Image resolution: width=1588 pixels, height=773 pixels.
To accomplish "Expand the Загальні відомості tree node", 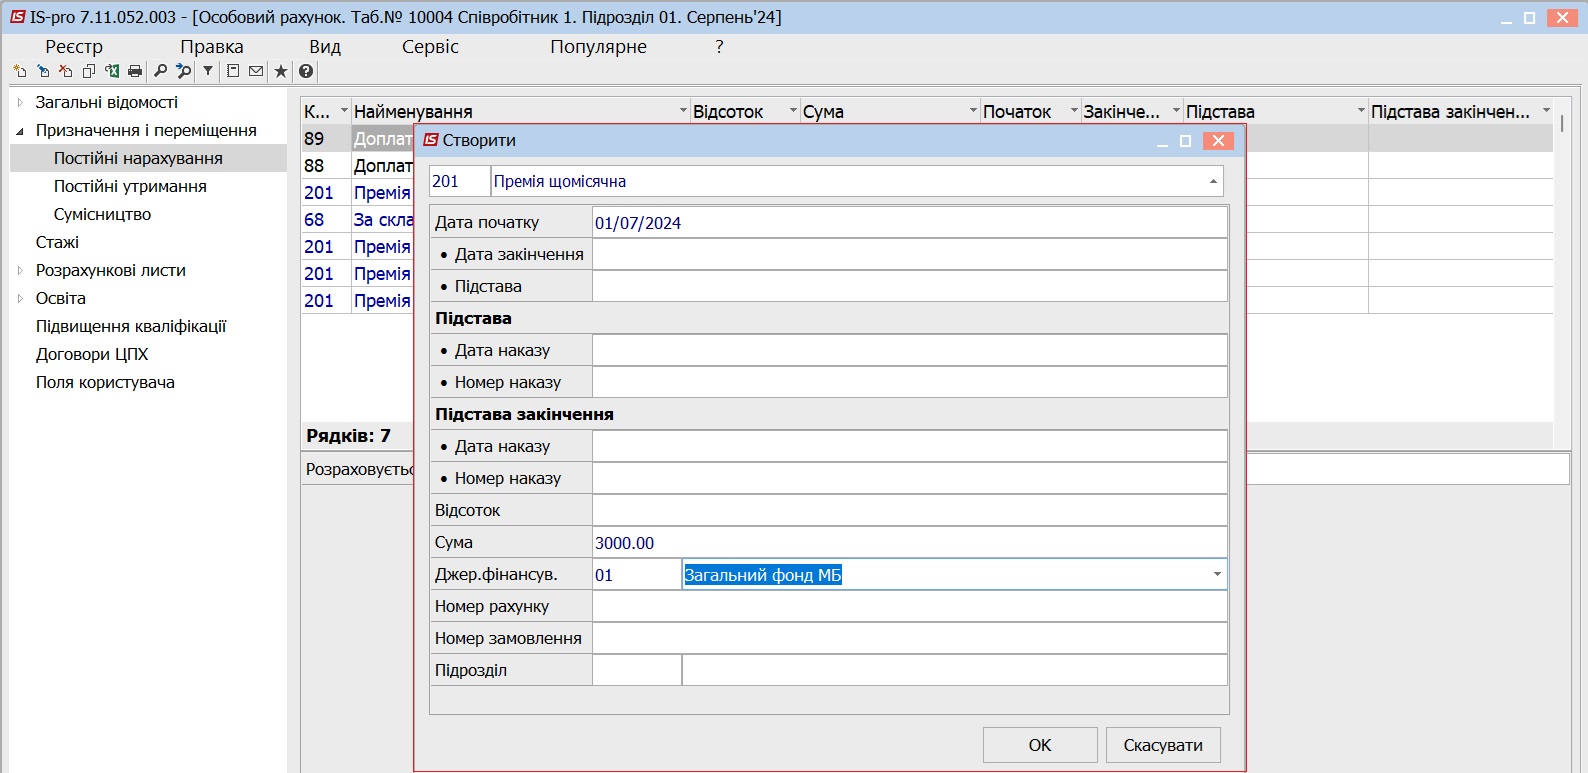I will coord(20,102).
